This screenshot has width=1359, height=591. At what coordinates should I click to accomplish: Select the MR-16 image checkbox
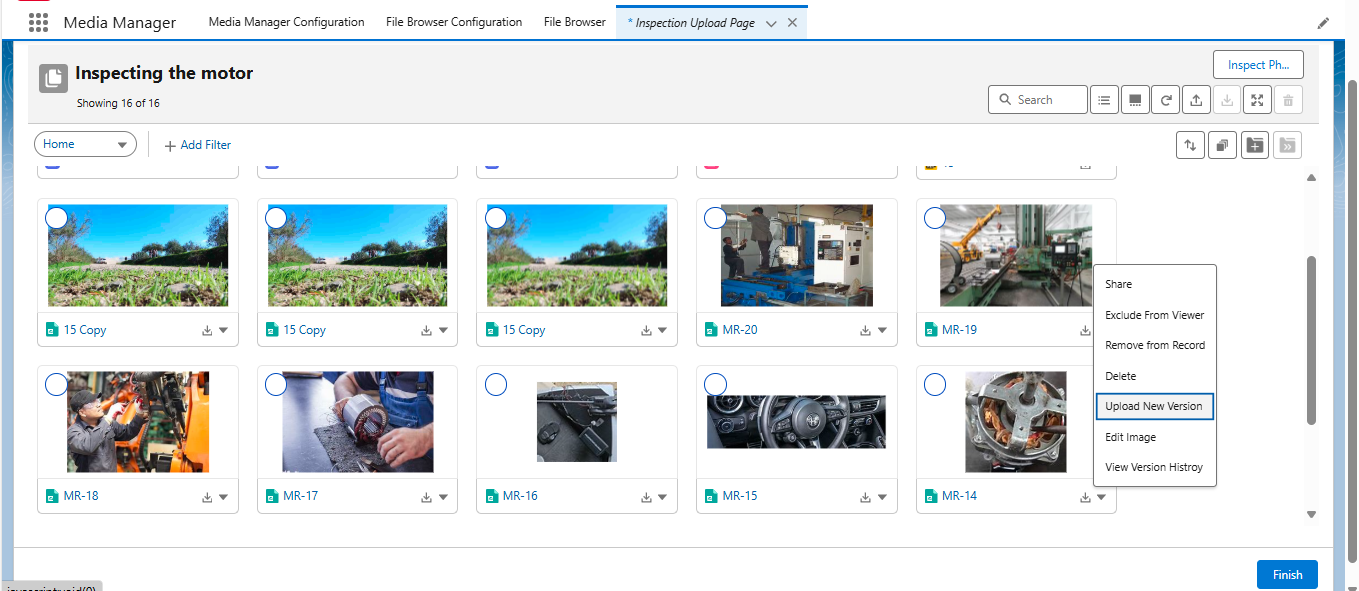[x=496, y=384]
